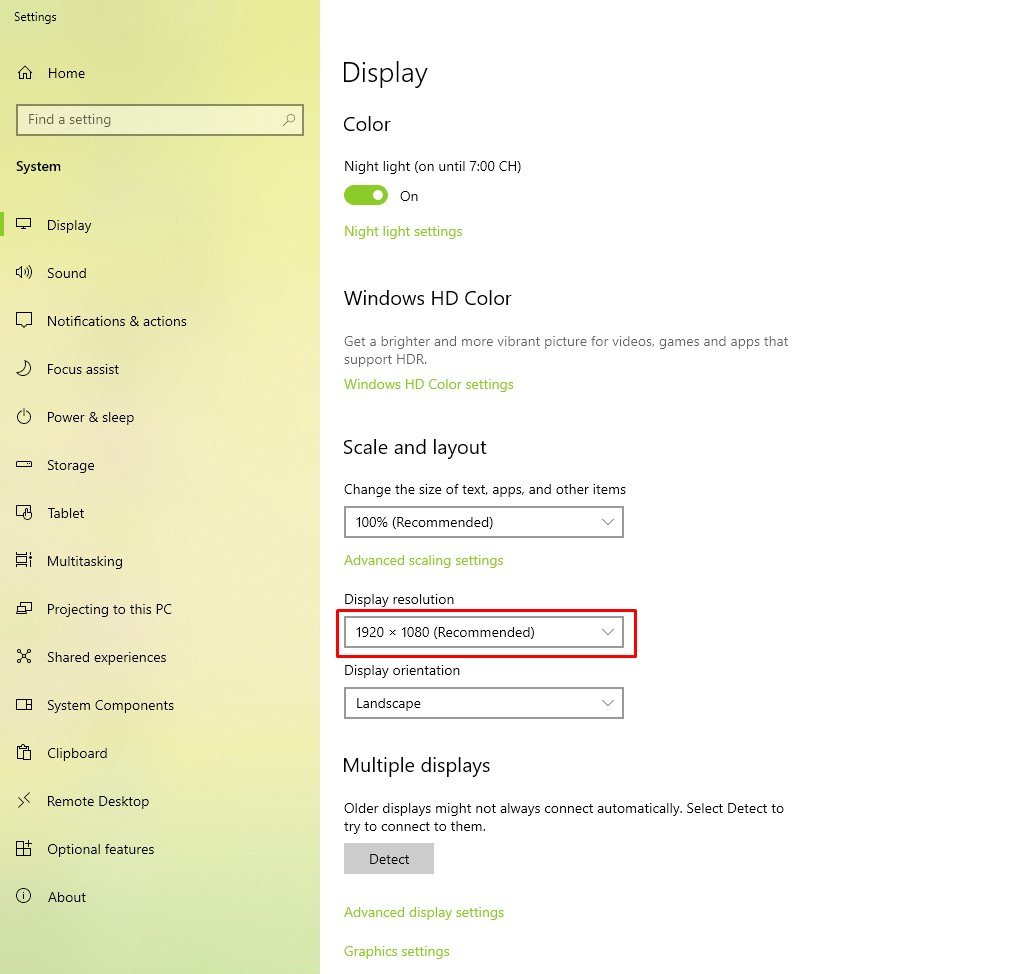Click the Notifications & actions icon

click(25, 321)
